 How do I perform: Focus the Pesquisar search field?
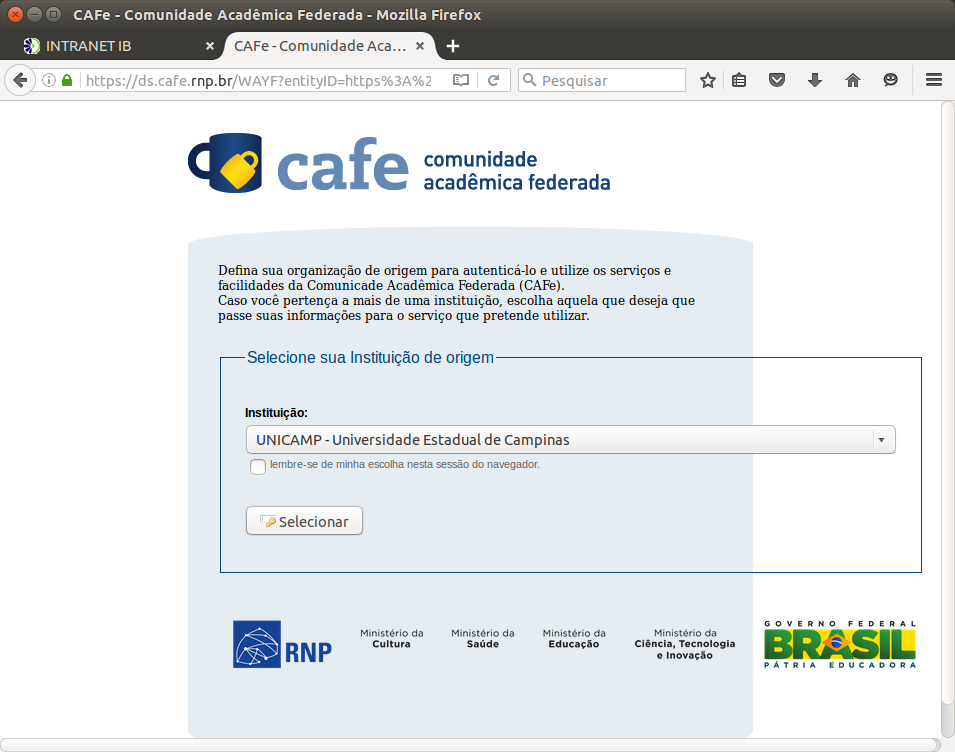click(602, 80)
